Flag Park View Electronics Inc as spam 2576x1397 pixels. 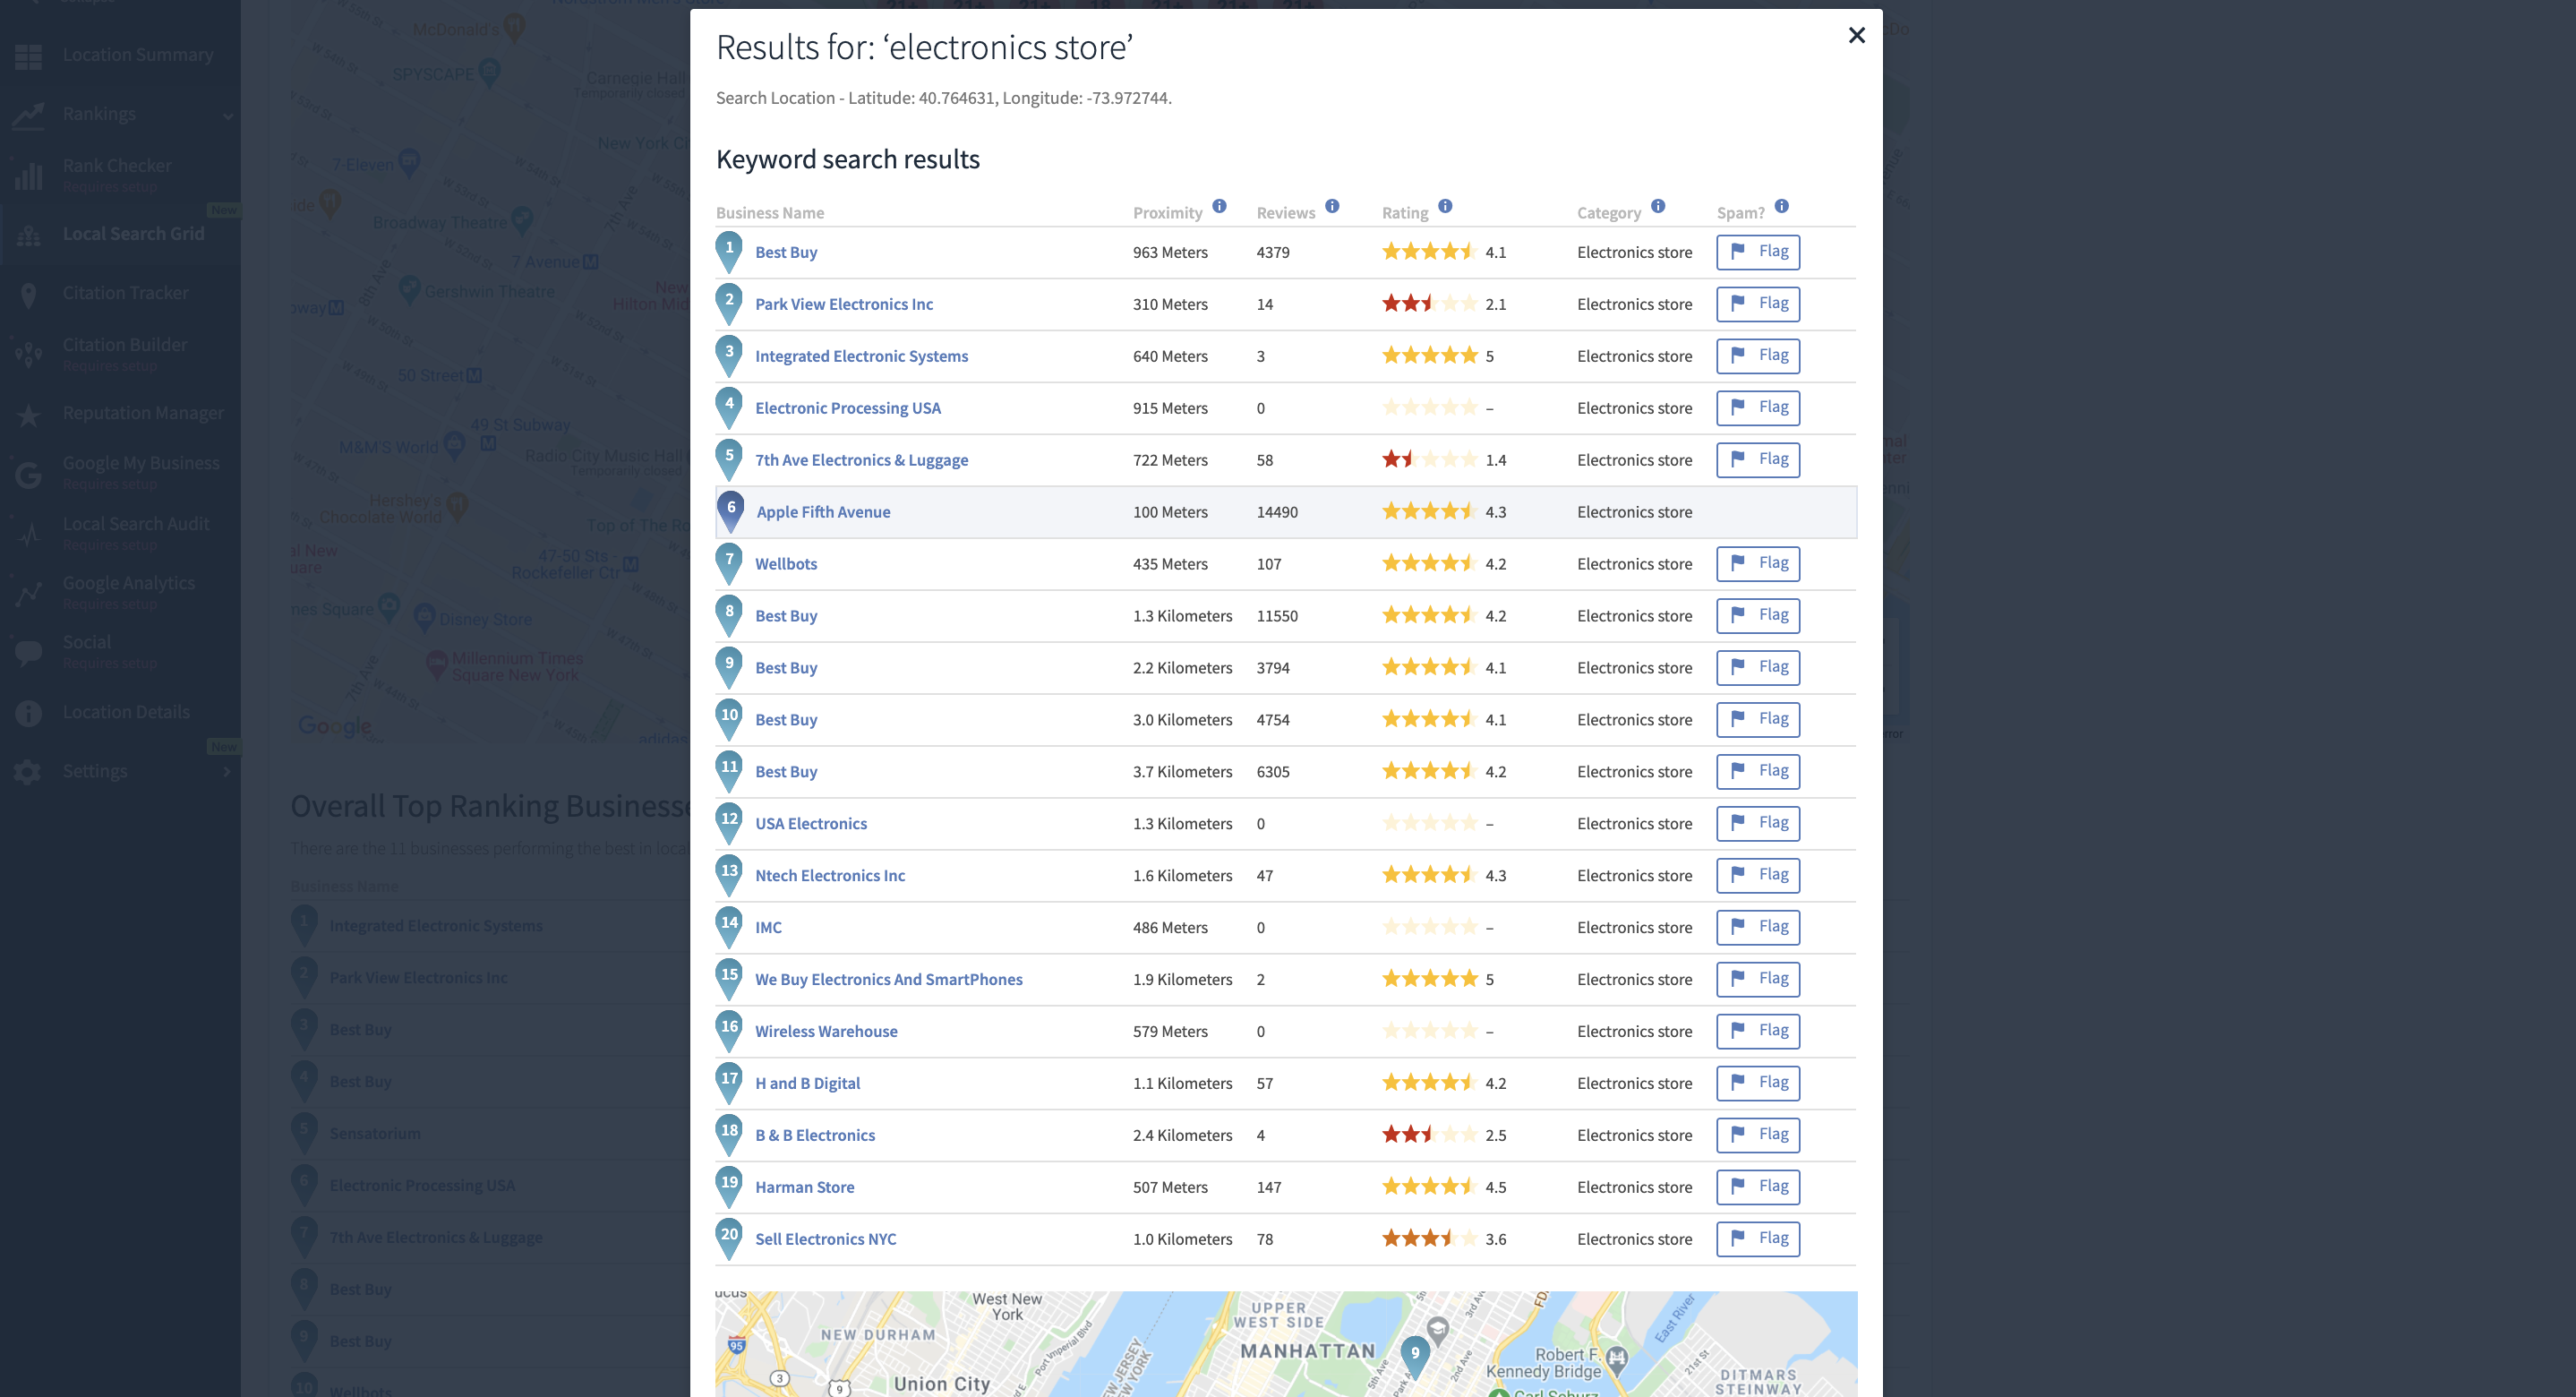point(1757,303)
